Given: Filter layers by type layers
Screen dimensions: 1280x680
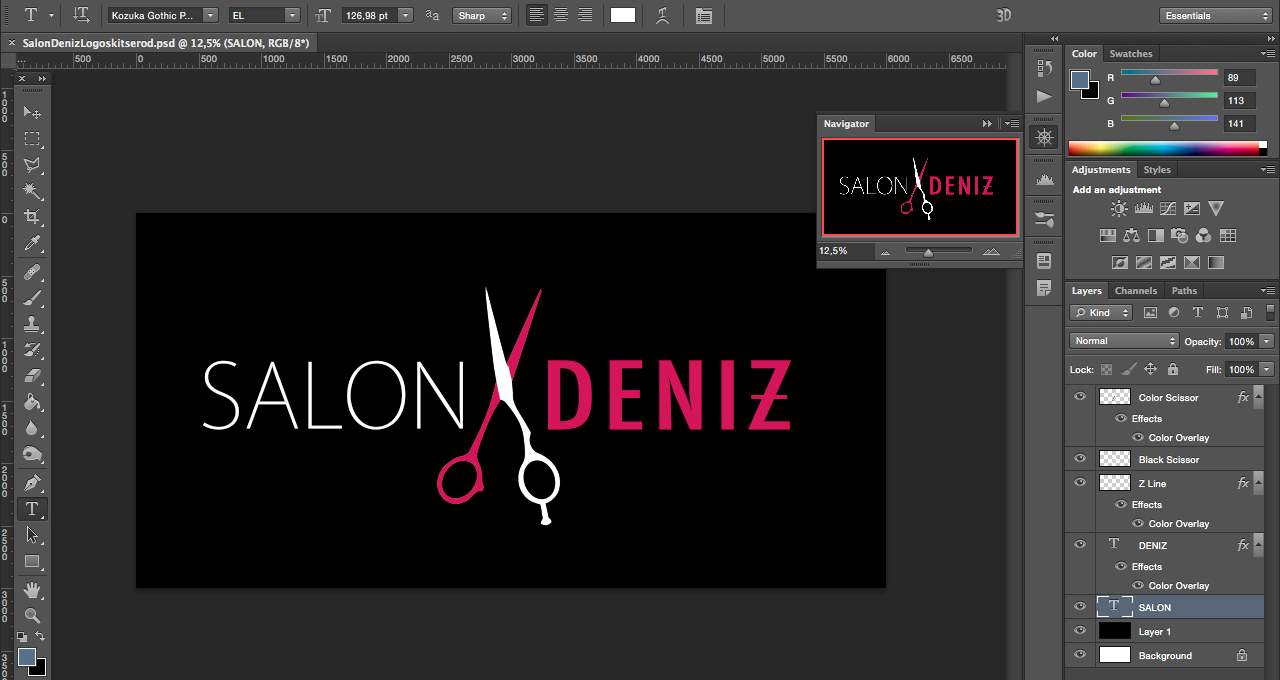Looking at the screenshot, I should coord(1198,313).
